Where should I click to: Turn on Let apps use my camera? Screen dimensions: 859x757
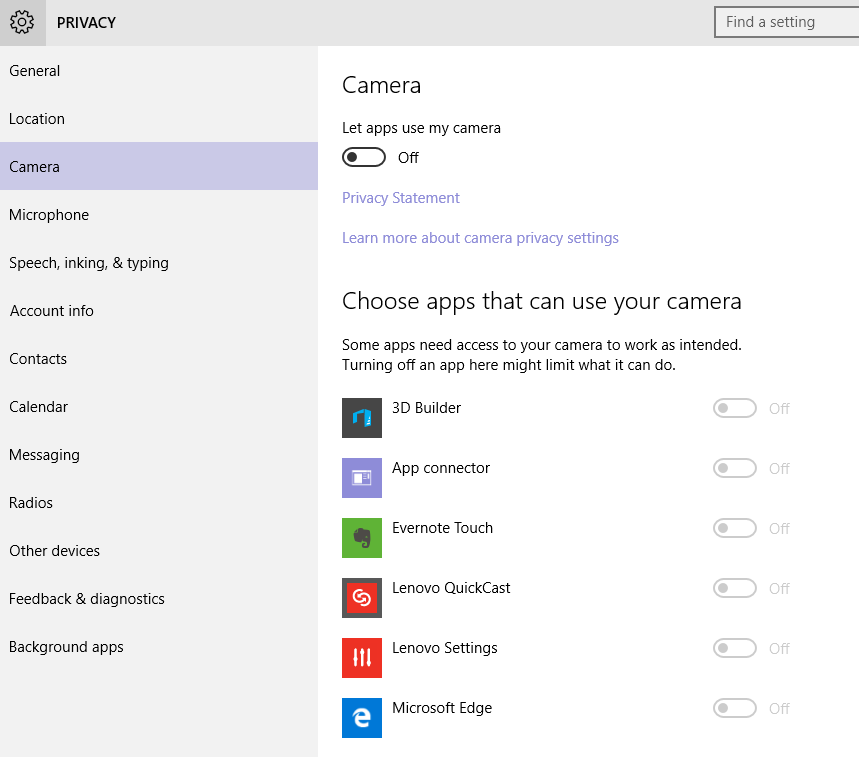364,157
